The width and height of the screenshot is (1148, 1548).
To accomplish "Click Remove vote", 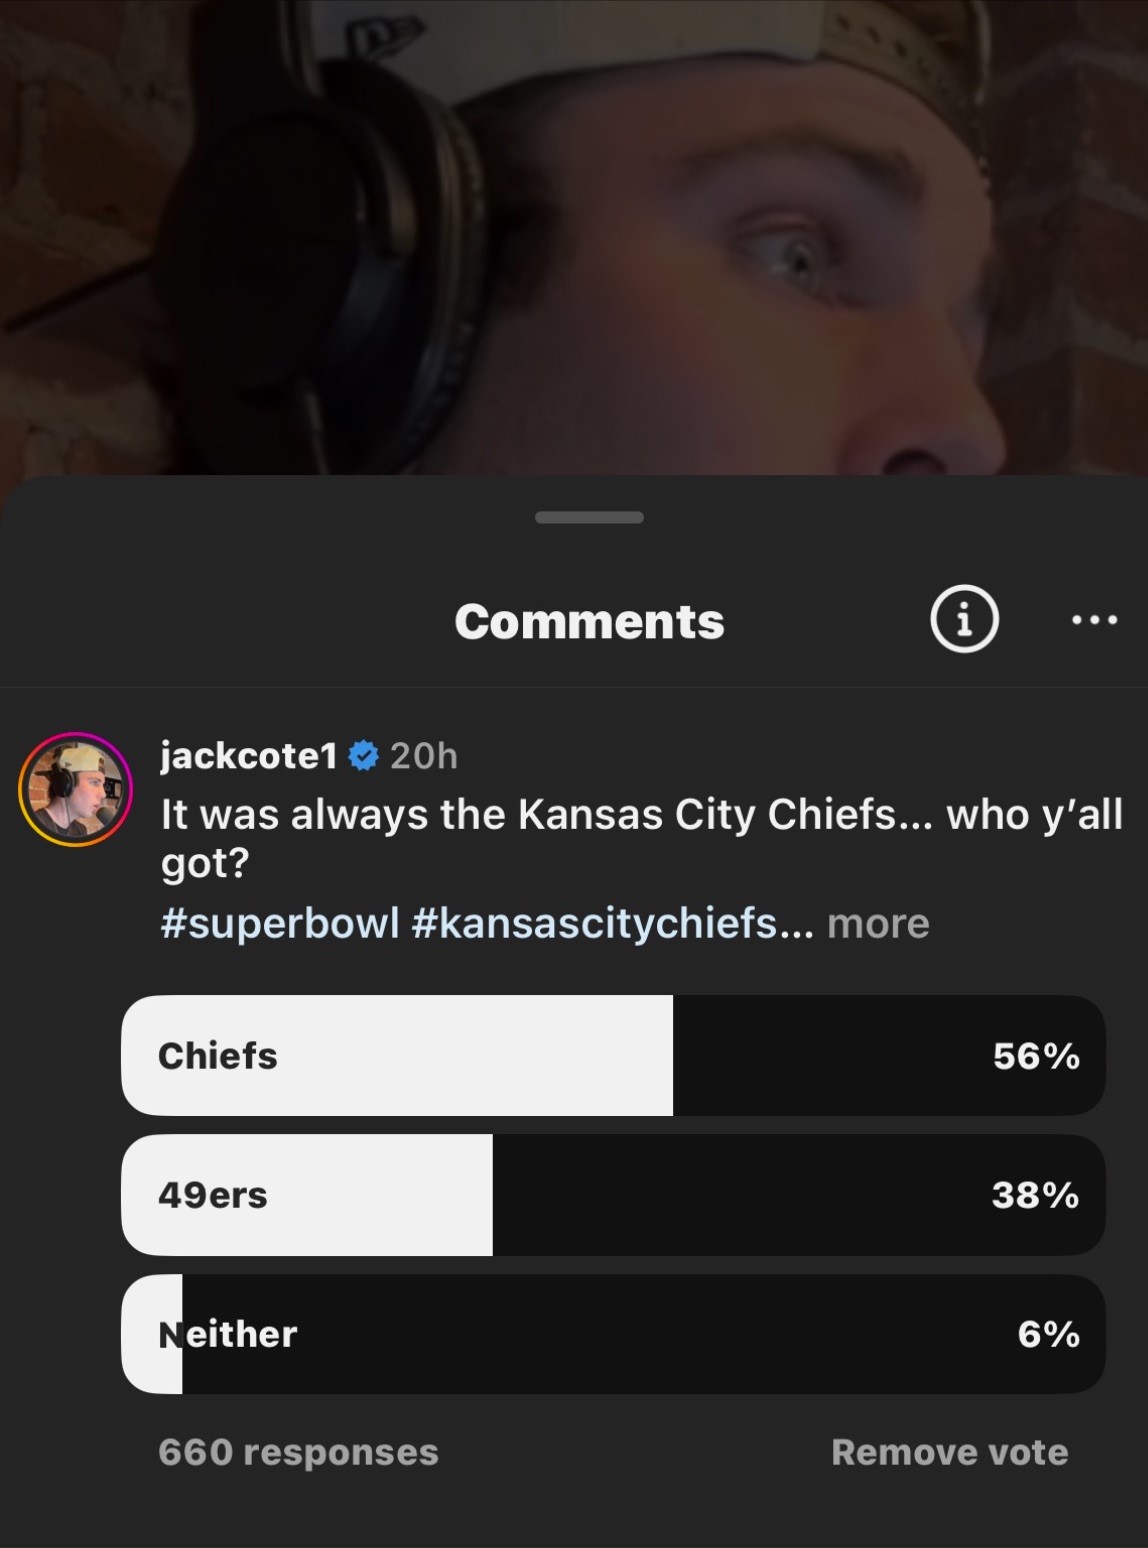I will tap(950, 1452).
